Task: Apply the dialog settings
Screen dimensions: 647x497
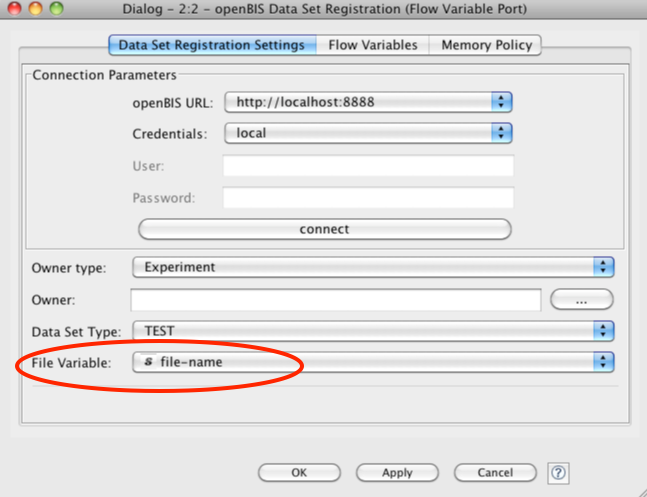Action: [397, 473]
